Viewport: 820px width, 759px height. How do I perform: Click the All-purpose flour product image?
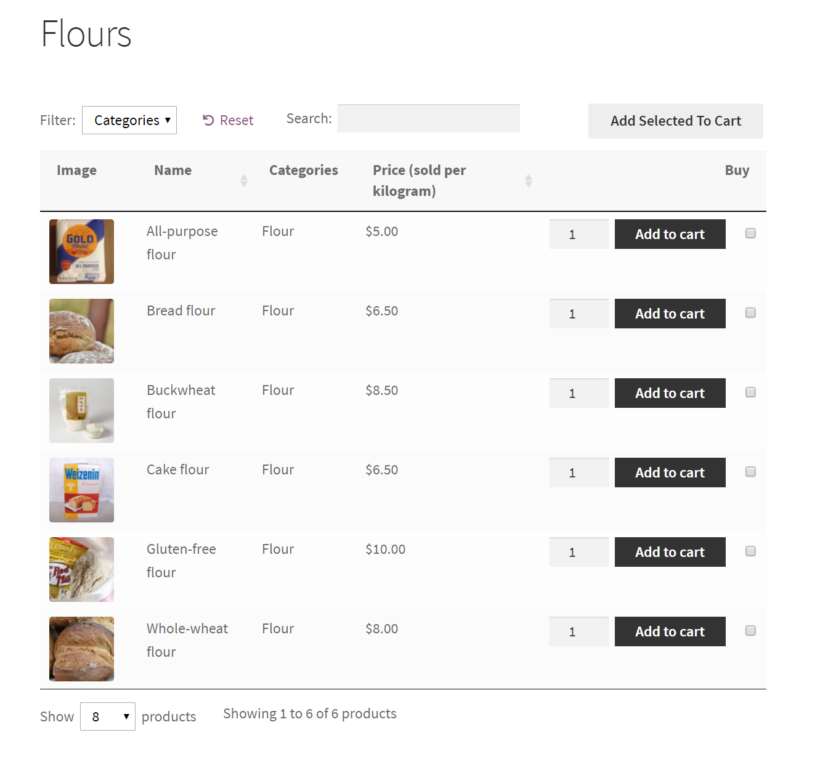[81, 251]
